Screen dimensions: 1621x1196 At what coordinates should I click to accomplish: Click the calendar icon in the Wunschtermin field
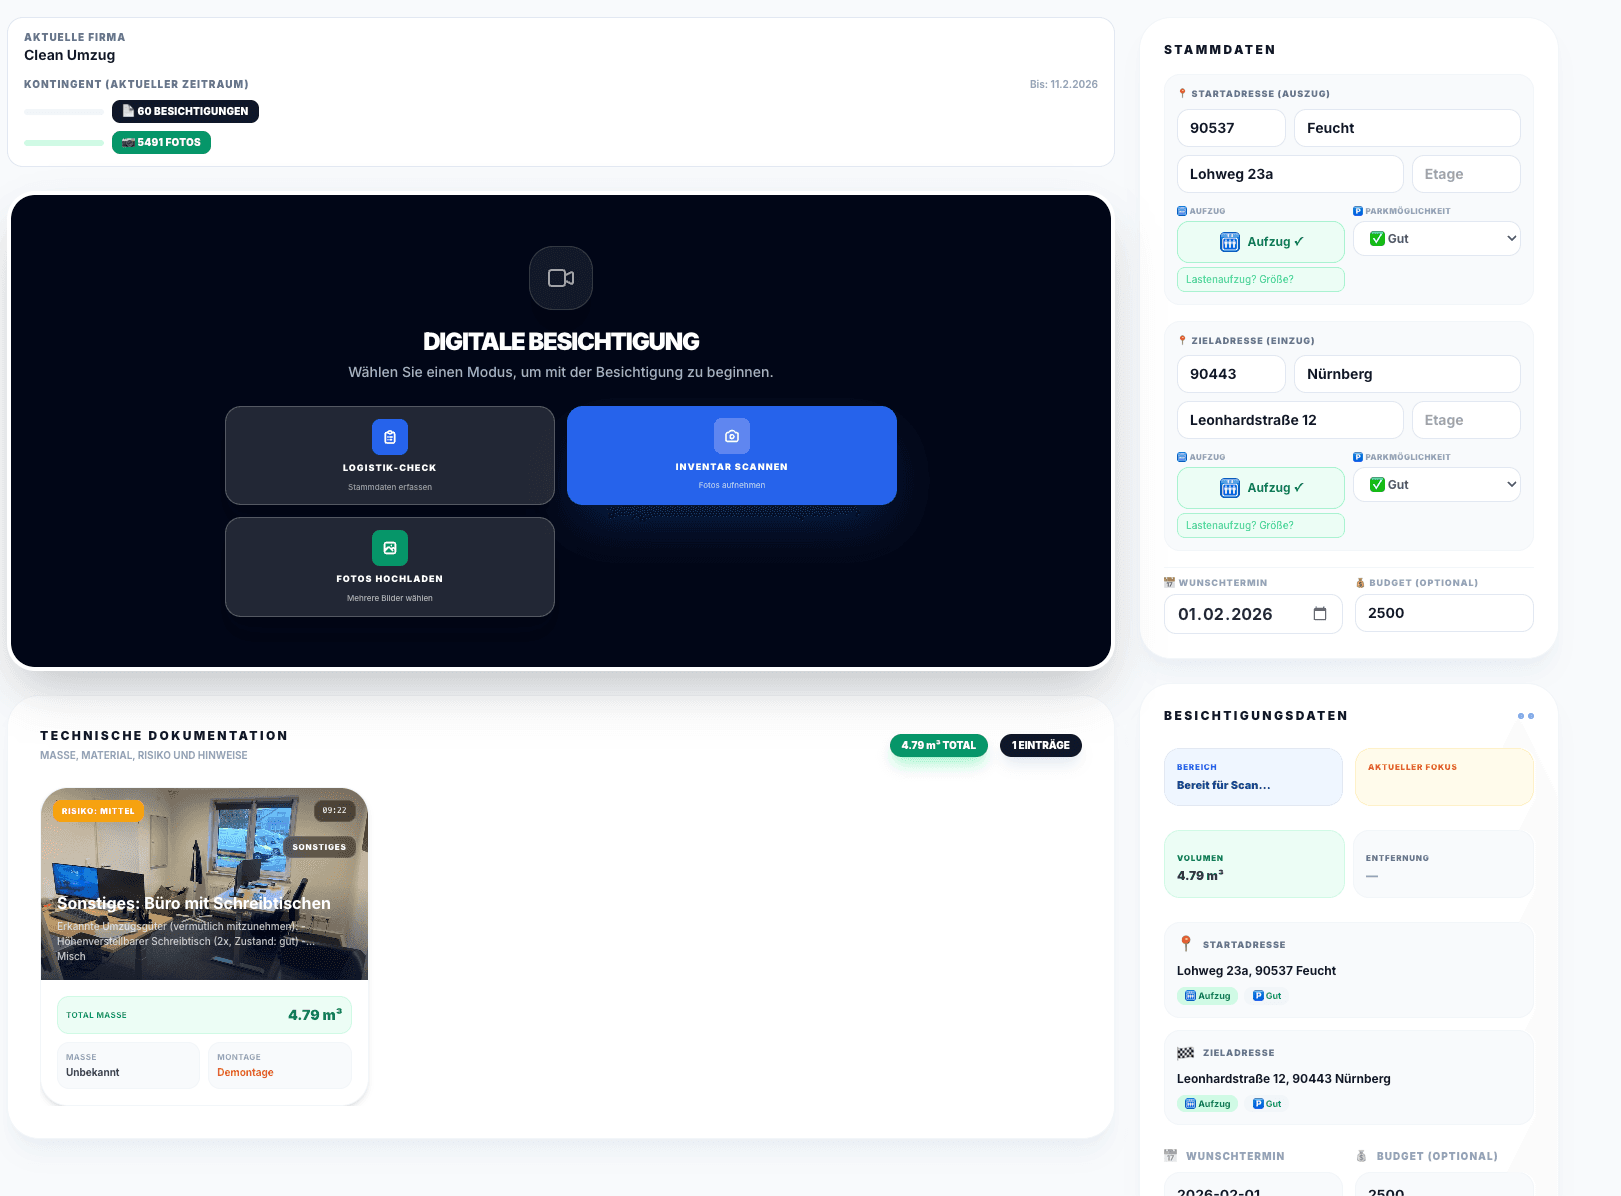[x=1322, y=613]
